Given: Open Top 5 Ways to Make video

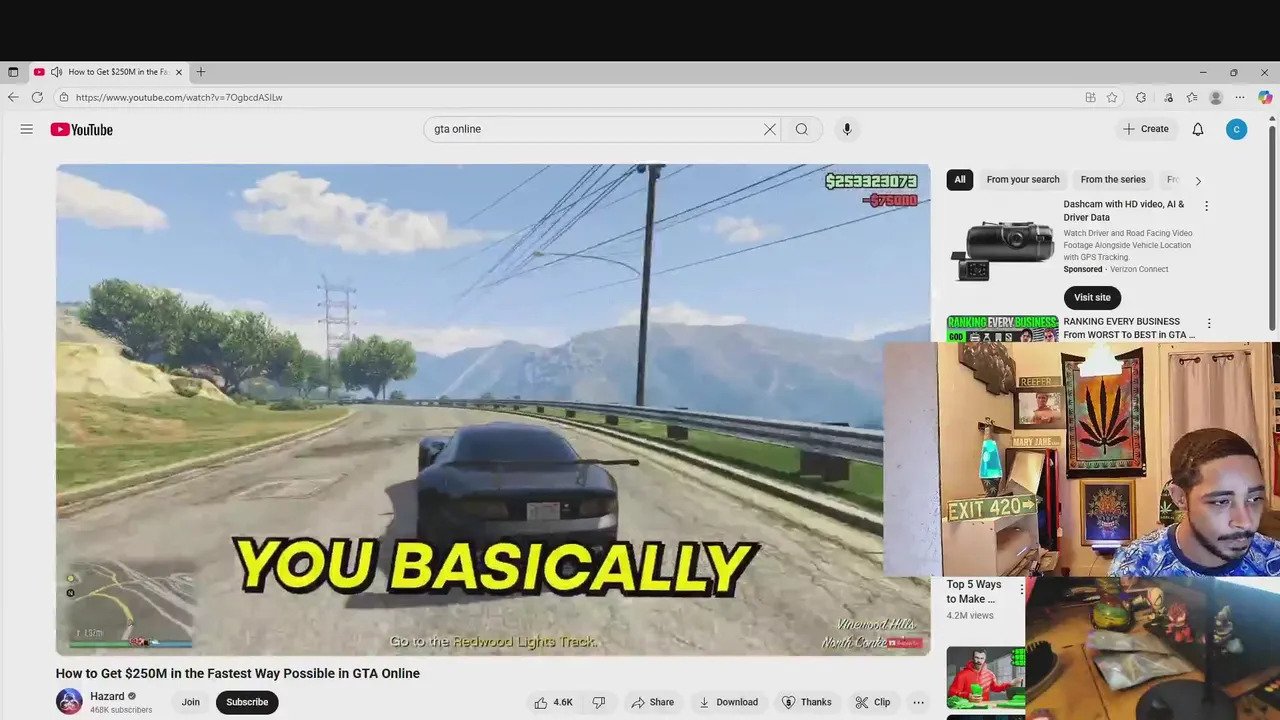Looking at the screenshot, I should (974, 591).
